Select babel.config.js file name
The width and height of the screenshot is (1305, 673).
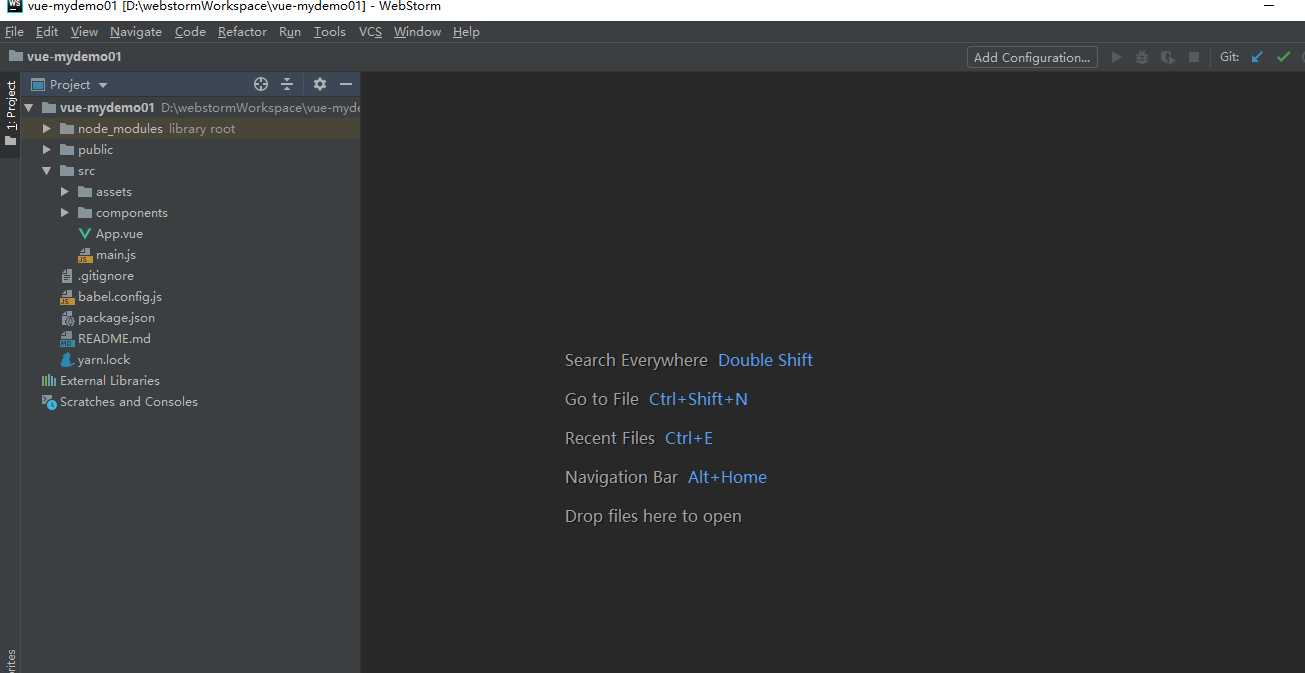120,297
